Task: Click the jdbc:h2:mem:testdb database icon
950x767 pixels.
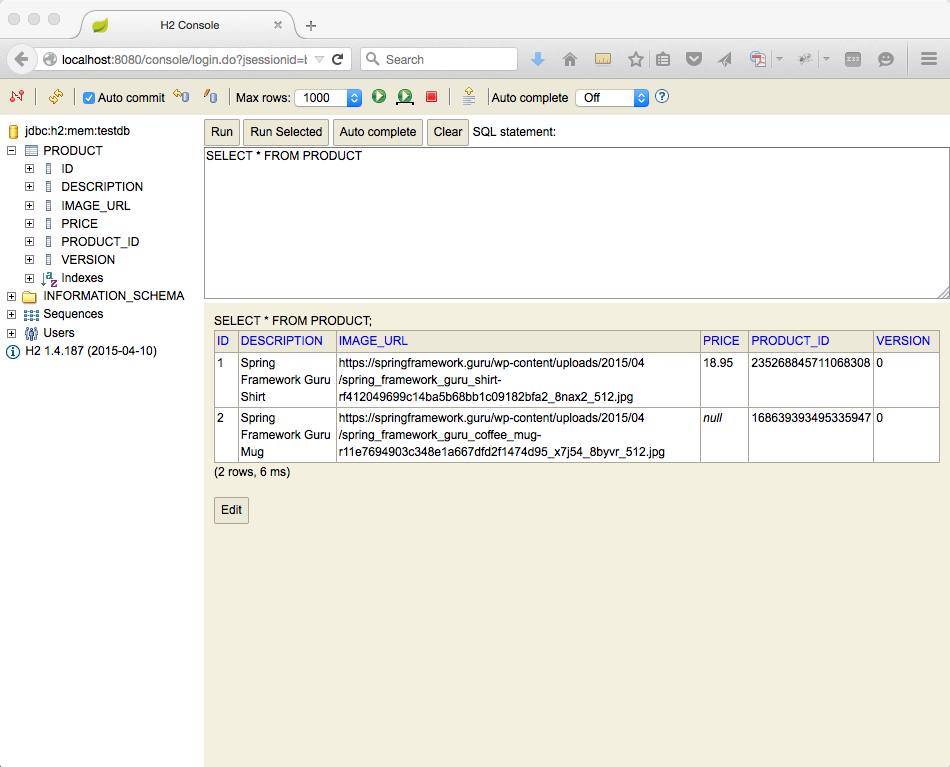Action: tap(13, 131)
